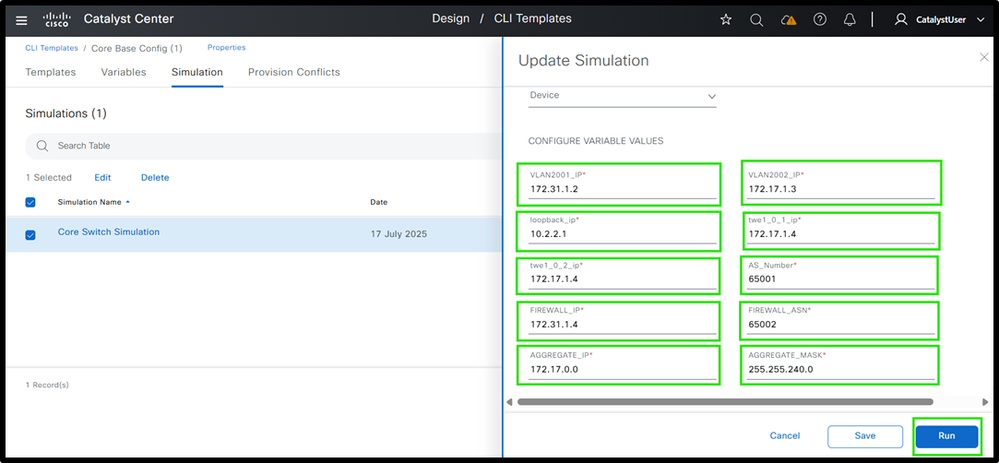Click the Save button
Image resolution: width=999 pixels, height=463 pixels.
pyautogui.click(x=865, y=436)
